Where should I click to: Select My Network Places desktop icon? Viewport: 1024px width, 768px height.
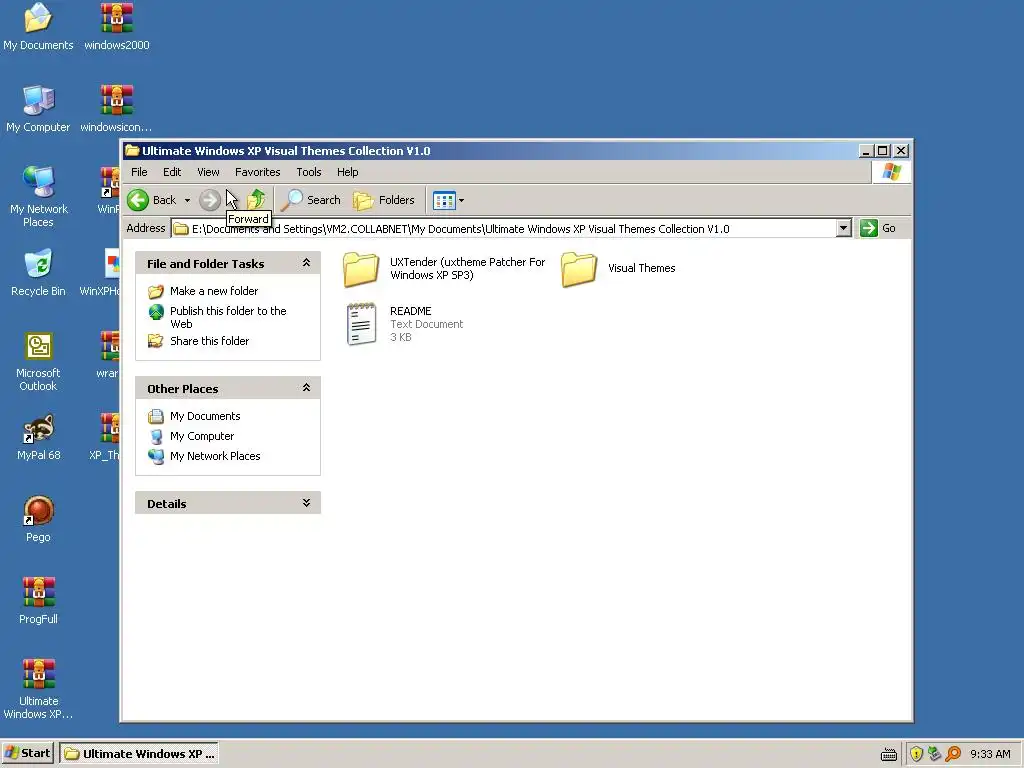[38, 197]
